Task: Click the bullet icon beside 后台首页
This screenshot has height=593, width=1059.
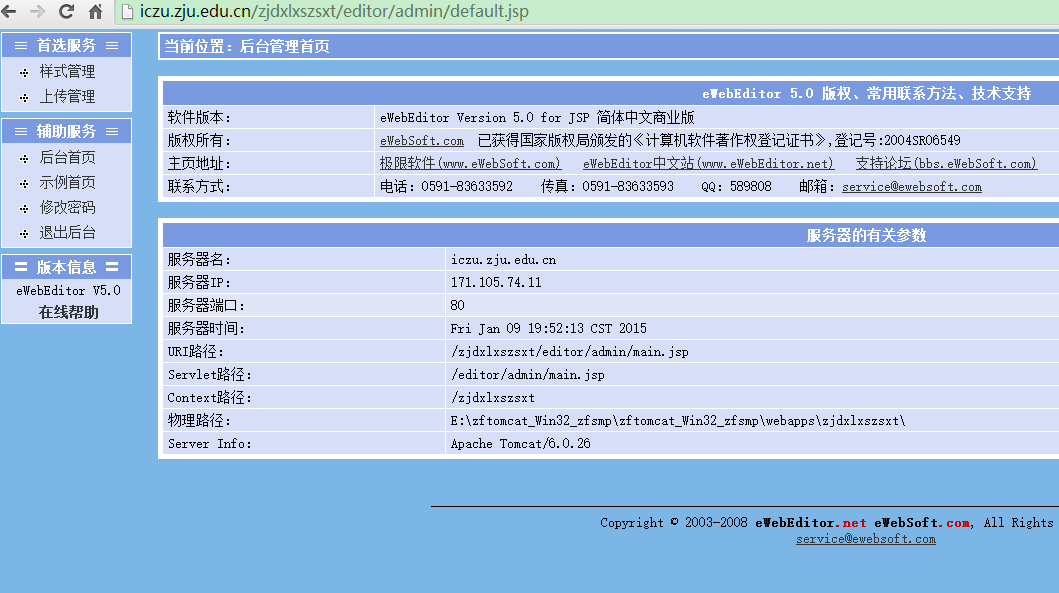Action: (24, 159)
